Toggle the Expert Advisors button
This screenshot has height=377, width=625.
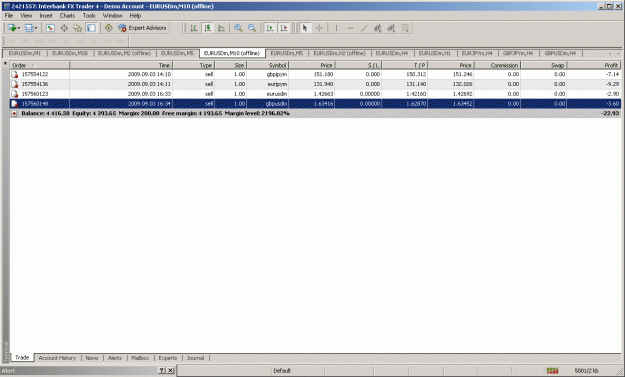pos(143,28)
